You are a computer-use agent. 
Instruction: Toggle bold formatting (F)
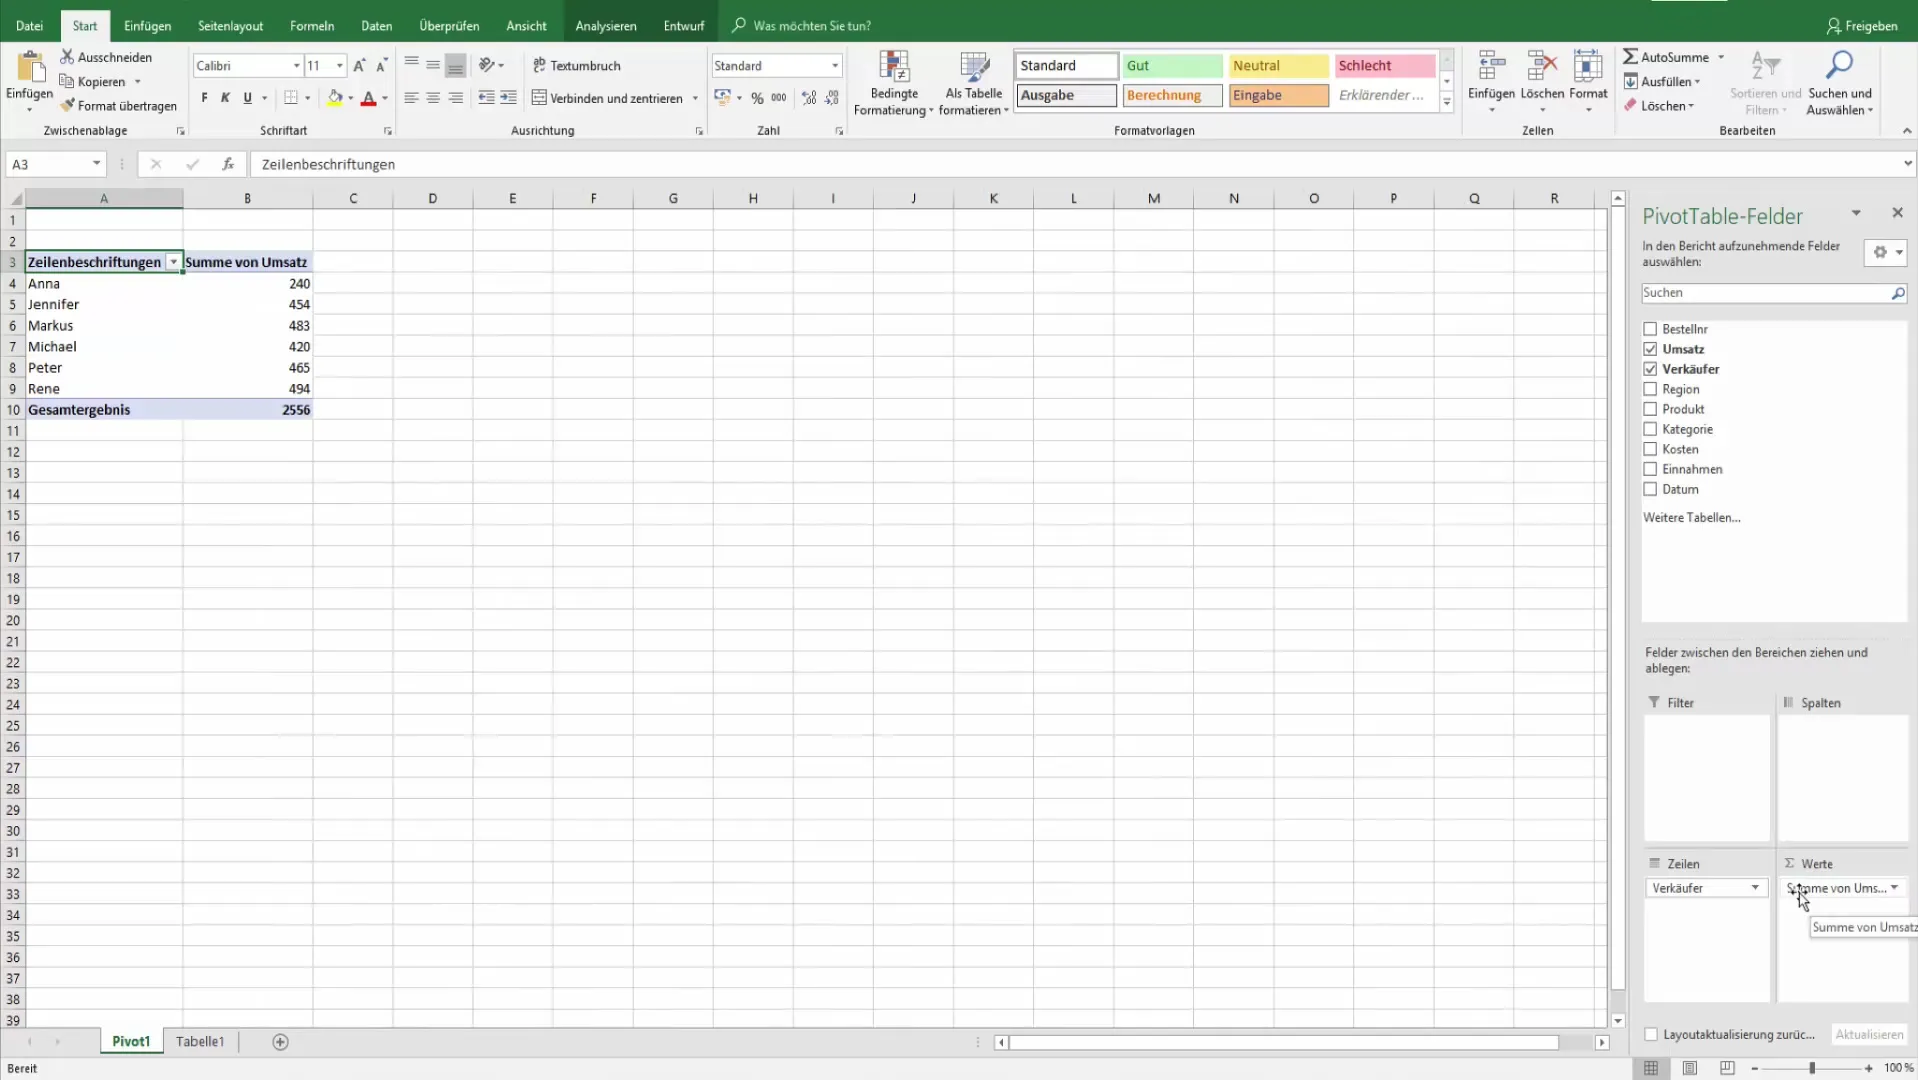[204, 98]
